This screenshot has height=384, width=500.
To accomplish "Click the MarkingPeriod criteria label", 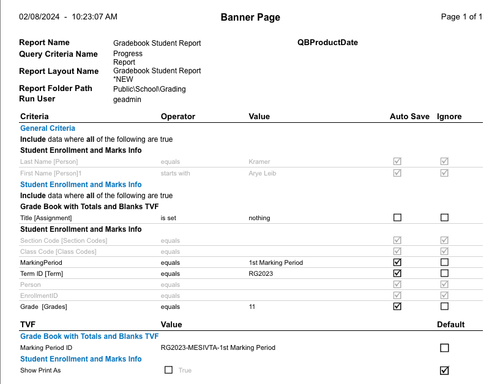I will [x=41, y=263].
